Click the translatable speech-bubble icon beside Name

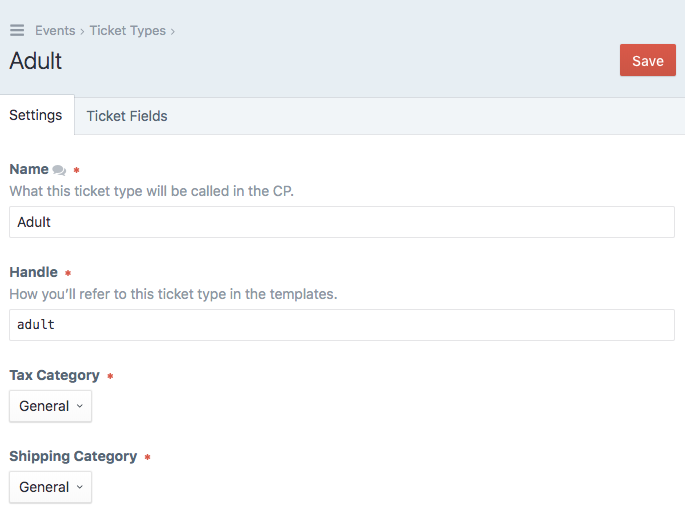tap(59, 170)
